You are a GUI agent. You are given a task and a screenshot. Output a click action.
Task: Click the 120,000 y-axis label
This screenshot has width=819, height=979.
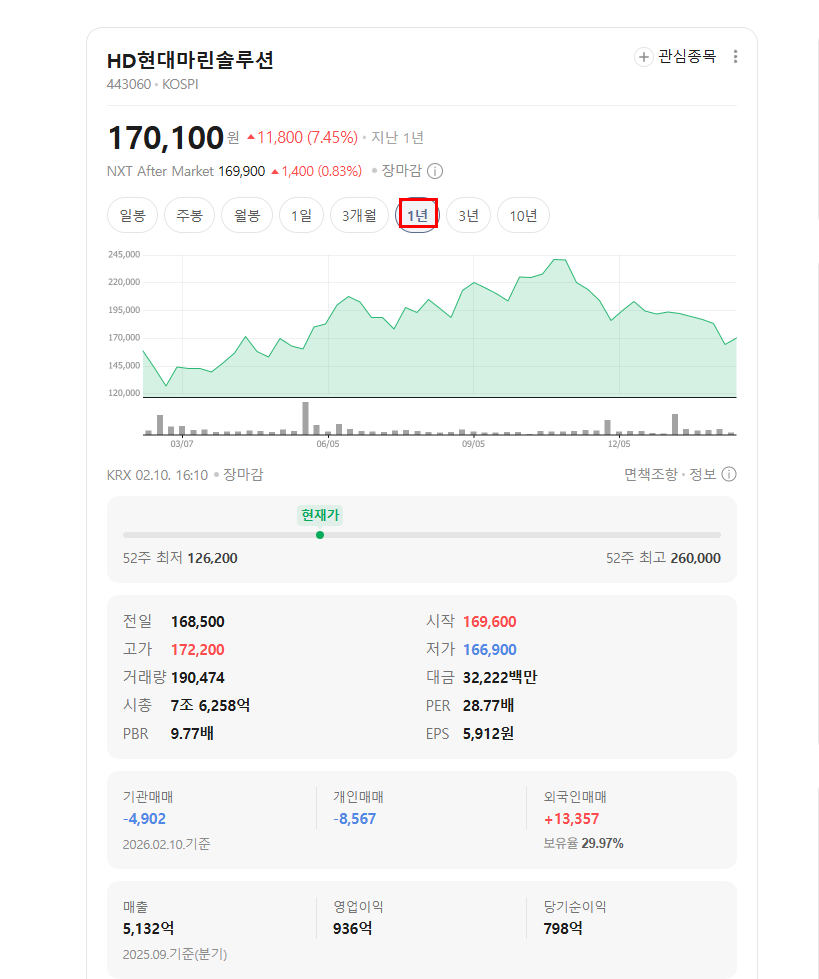tap(124, 393)
